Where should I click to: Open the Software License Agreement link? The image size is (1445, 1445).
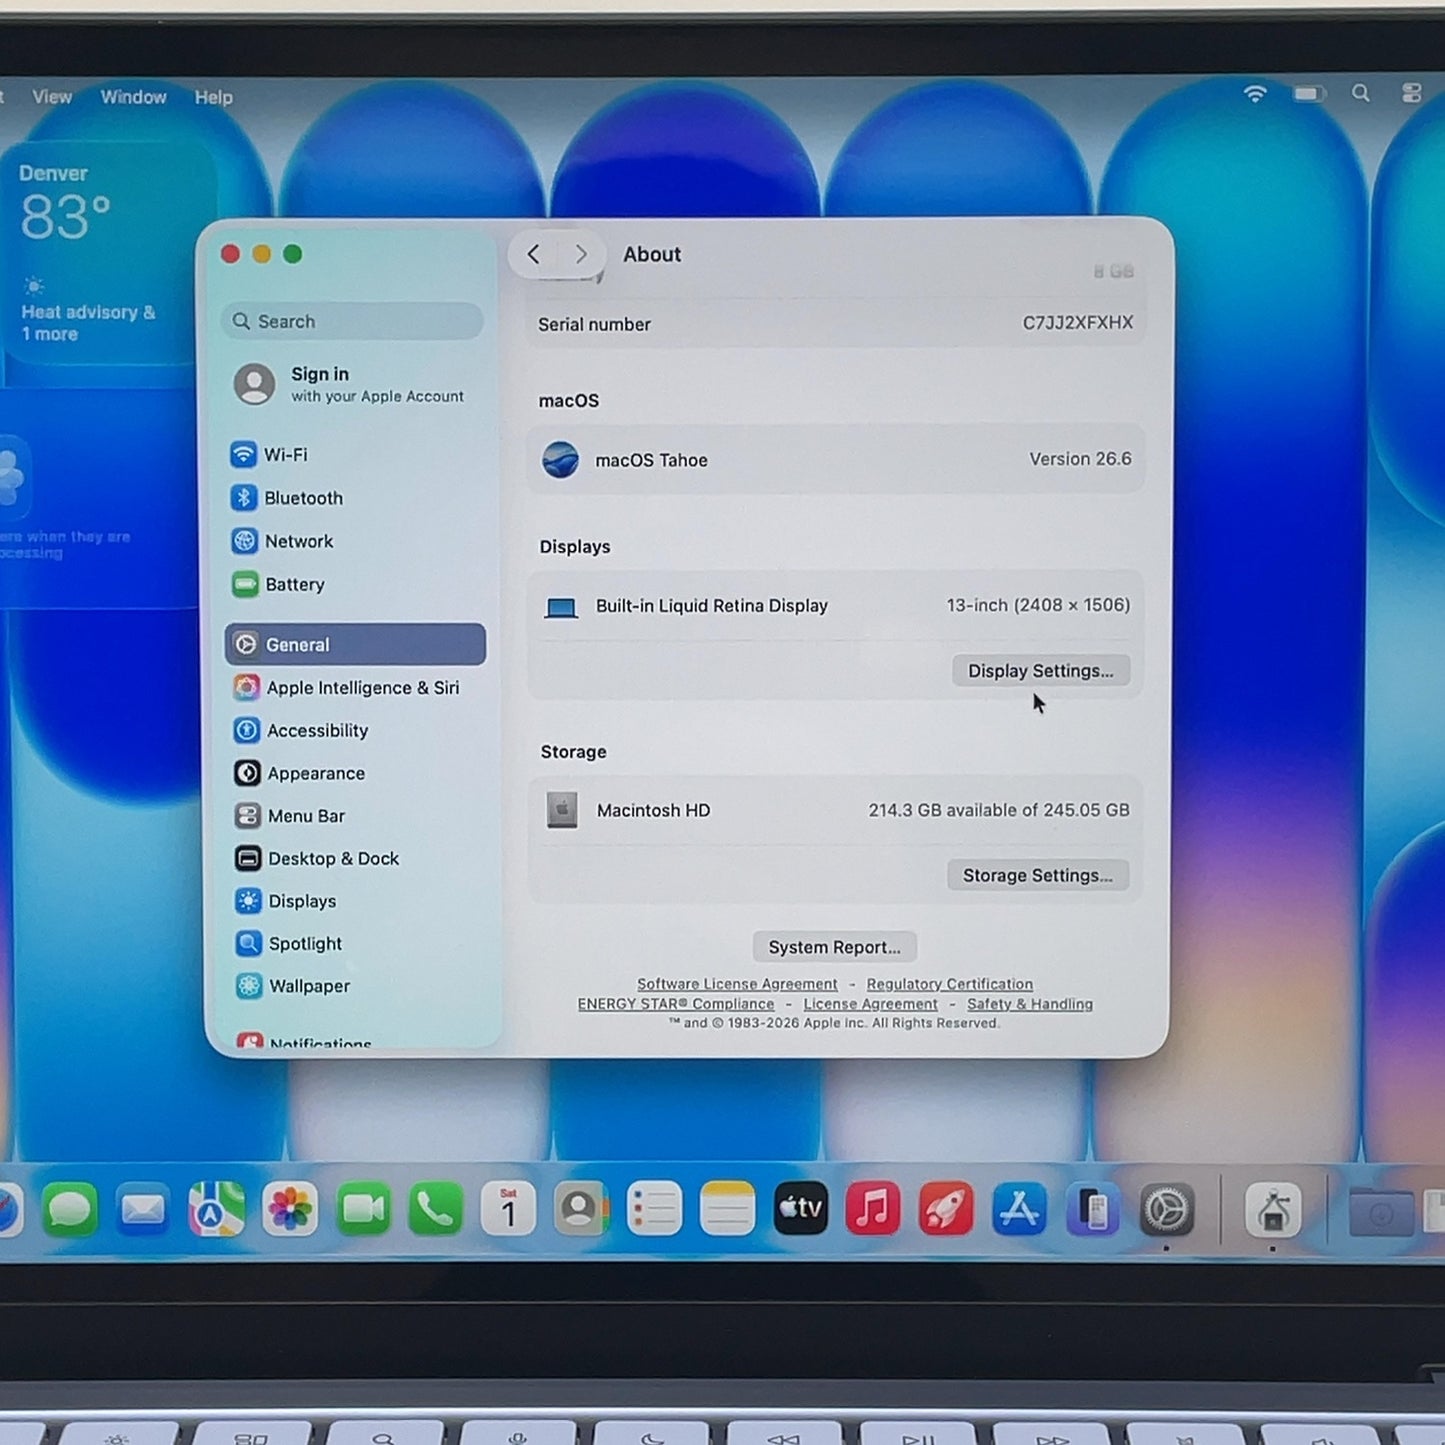[x=737, y=984]
